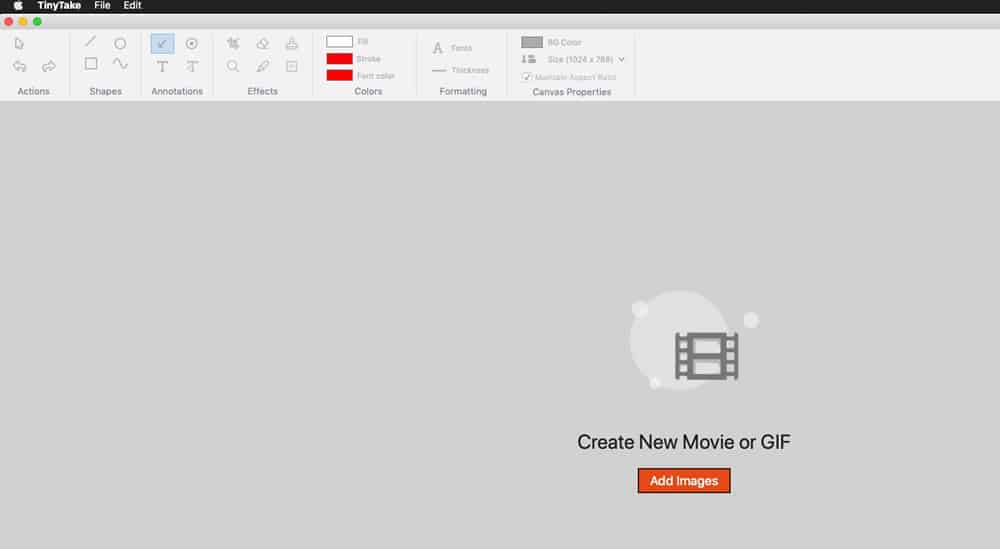Select the Rectangle shape tool

(x=91, y=64)
